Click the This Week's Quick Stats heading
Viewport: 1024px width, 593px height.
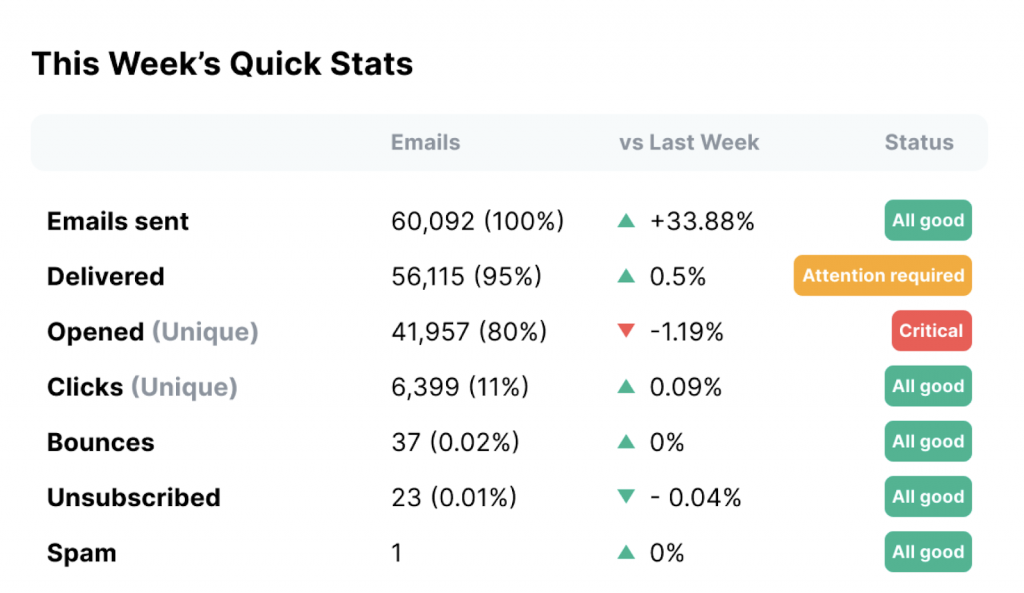[x=222, y=64]
